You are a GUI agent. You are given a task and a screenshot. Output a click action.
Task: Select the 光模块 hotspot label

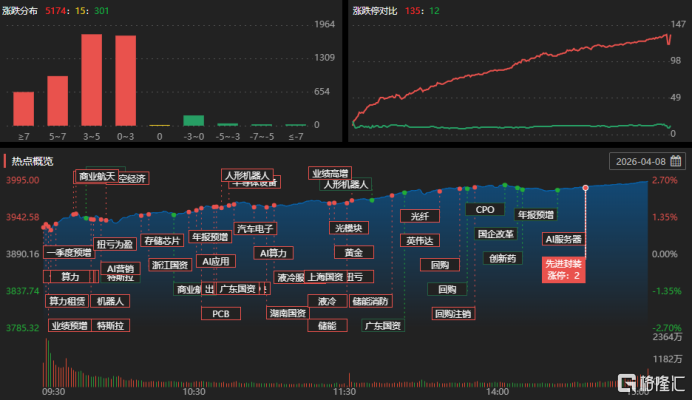point(350,227)
